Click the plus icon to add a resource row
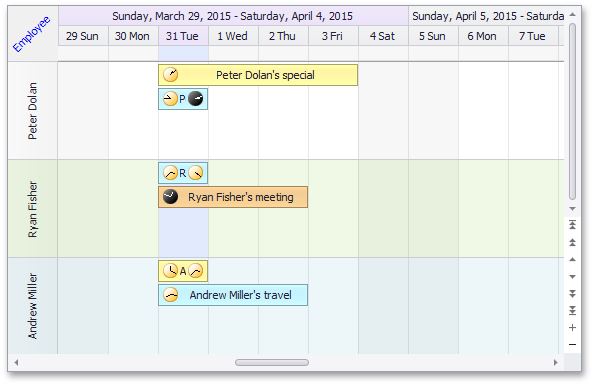Image resolution: width=595 pixels, height=387 pixels. tap(573, 327)
